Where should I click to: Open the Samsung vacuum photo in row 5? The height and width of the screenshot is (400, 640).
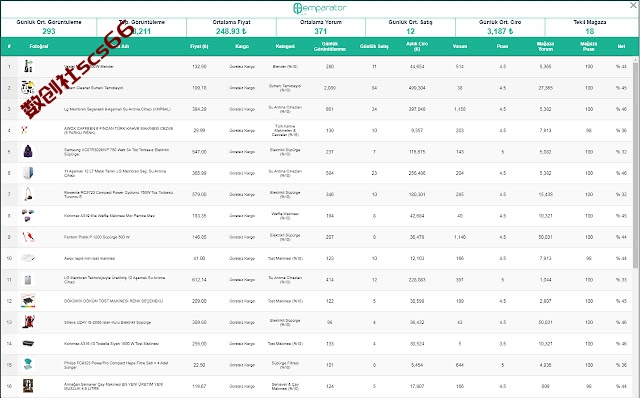coord(28,151)
